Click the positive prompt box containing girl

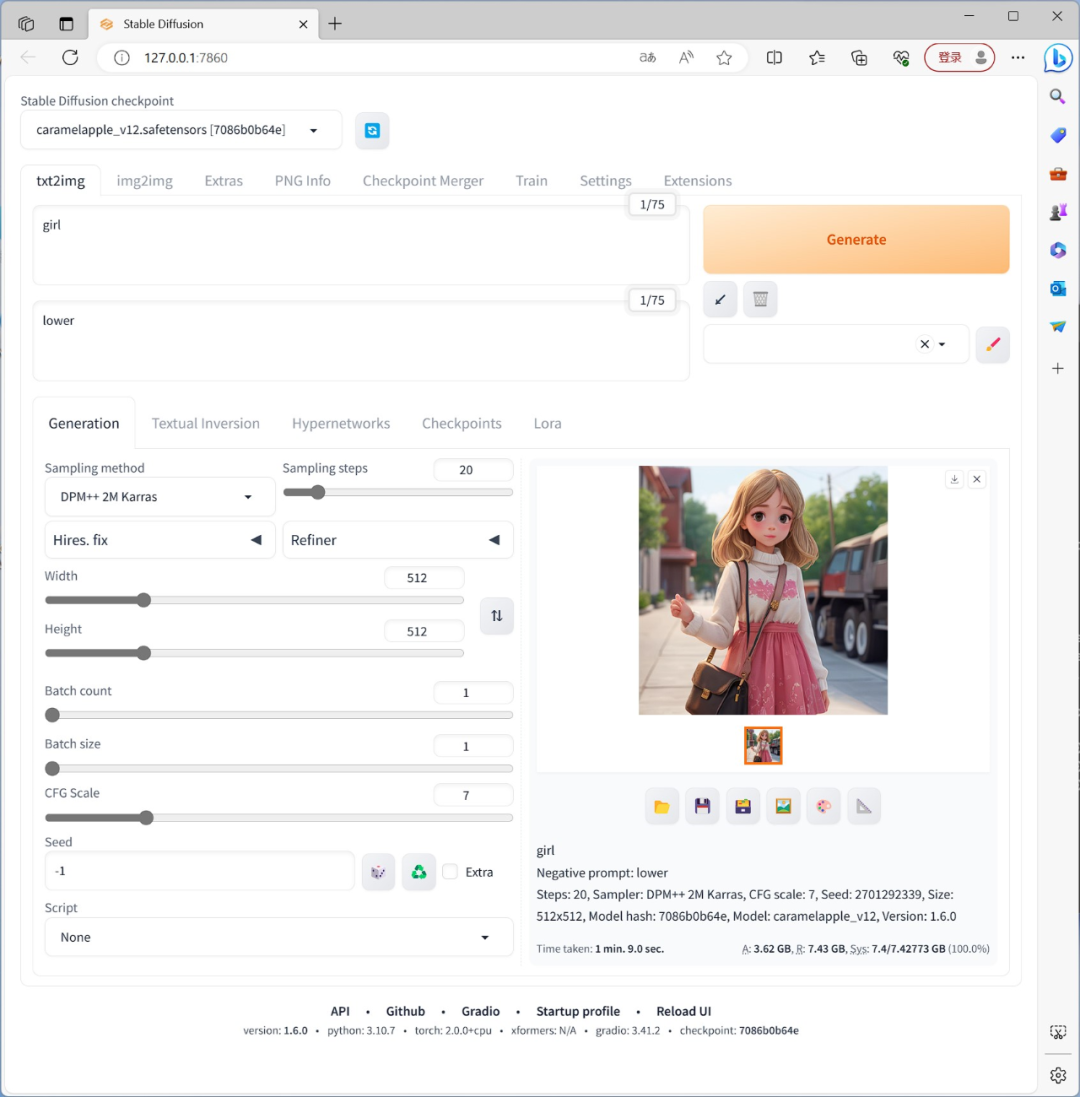pyautogui.click(x=361, y=246)
